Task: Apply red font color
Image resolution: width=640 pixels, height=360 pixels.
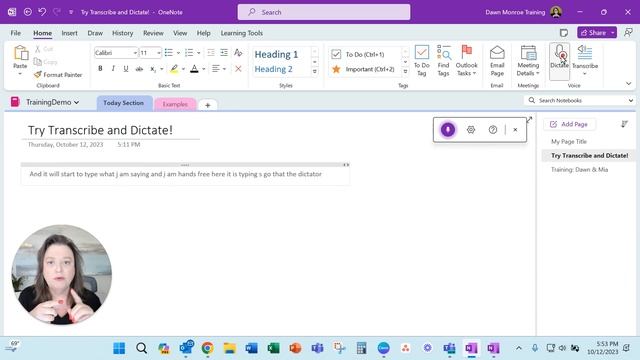Action: click(x=194, y=69)
